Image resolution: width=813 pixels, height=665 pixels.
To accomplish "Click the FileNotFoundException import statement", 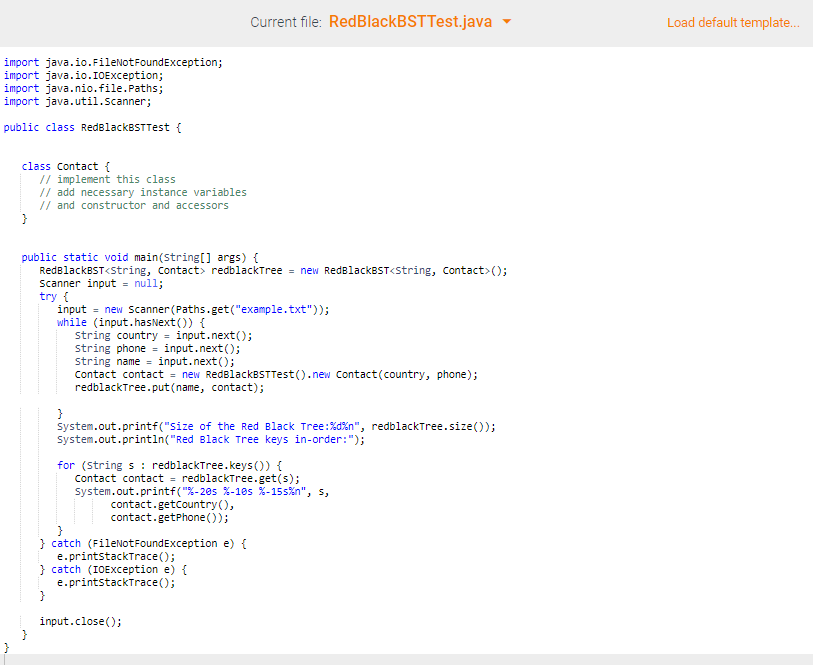I will click(x=108, y=62).
